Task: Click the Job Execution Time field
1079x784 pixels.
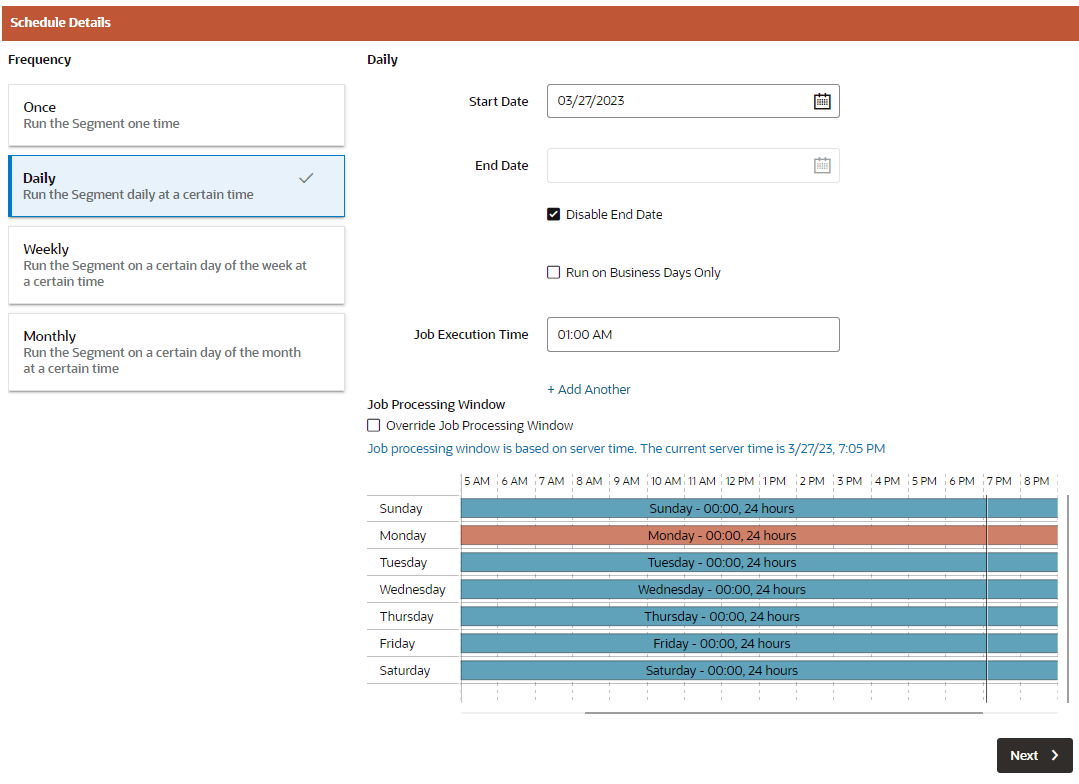Action: tap(693, 335)
